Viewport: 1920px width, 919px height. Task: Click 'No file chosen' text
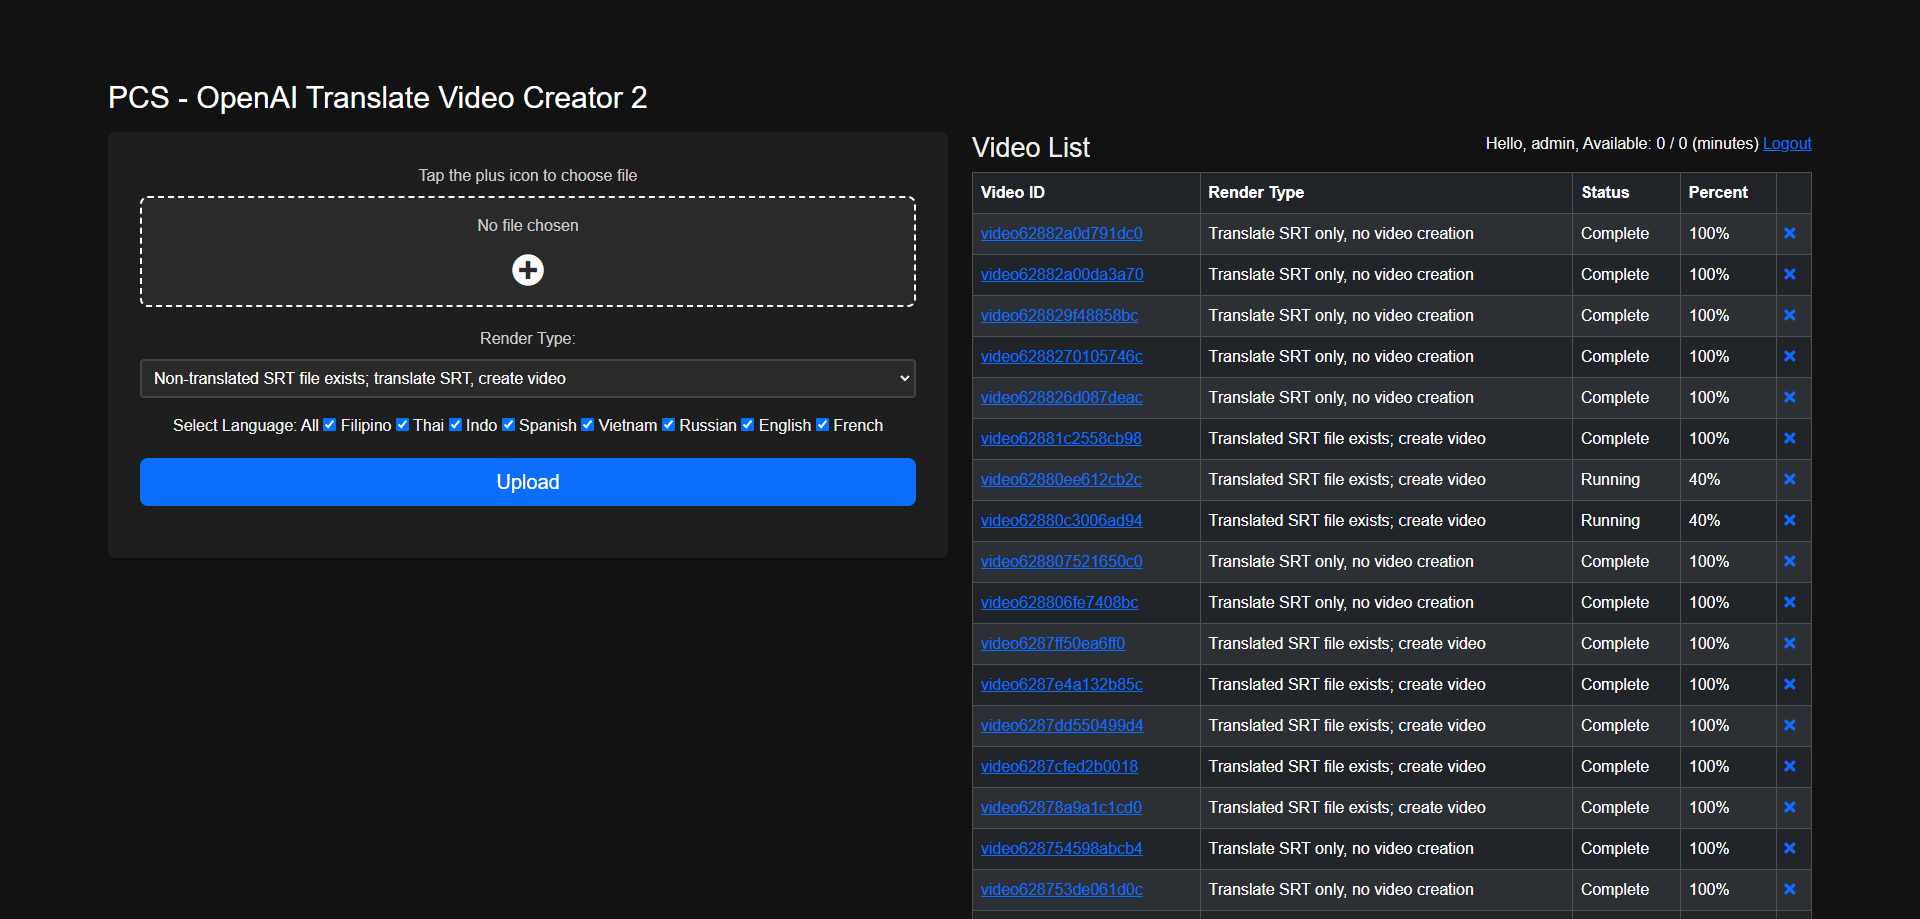(x=528, y=226)
